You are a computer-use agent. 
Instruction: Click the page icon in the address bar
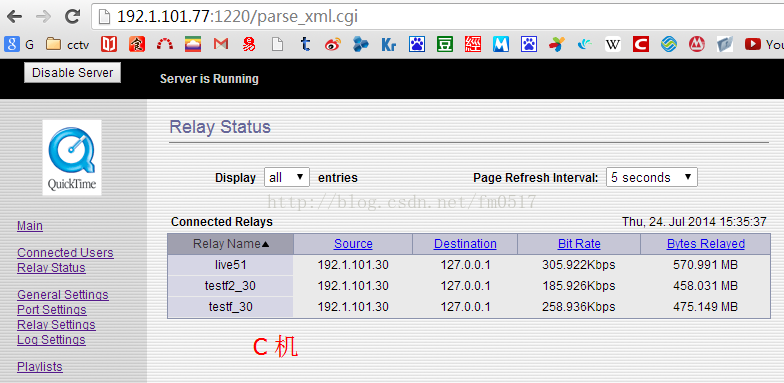point(104,17)
